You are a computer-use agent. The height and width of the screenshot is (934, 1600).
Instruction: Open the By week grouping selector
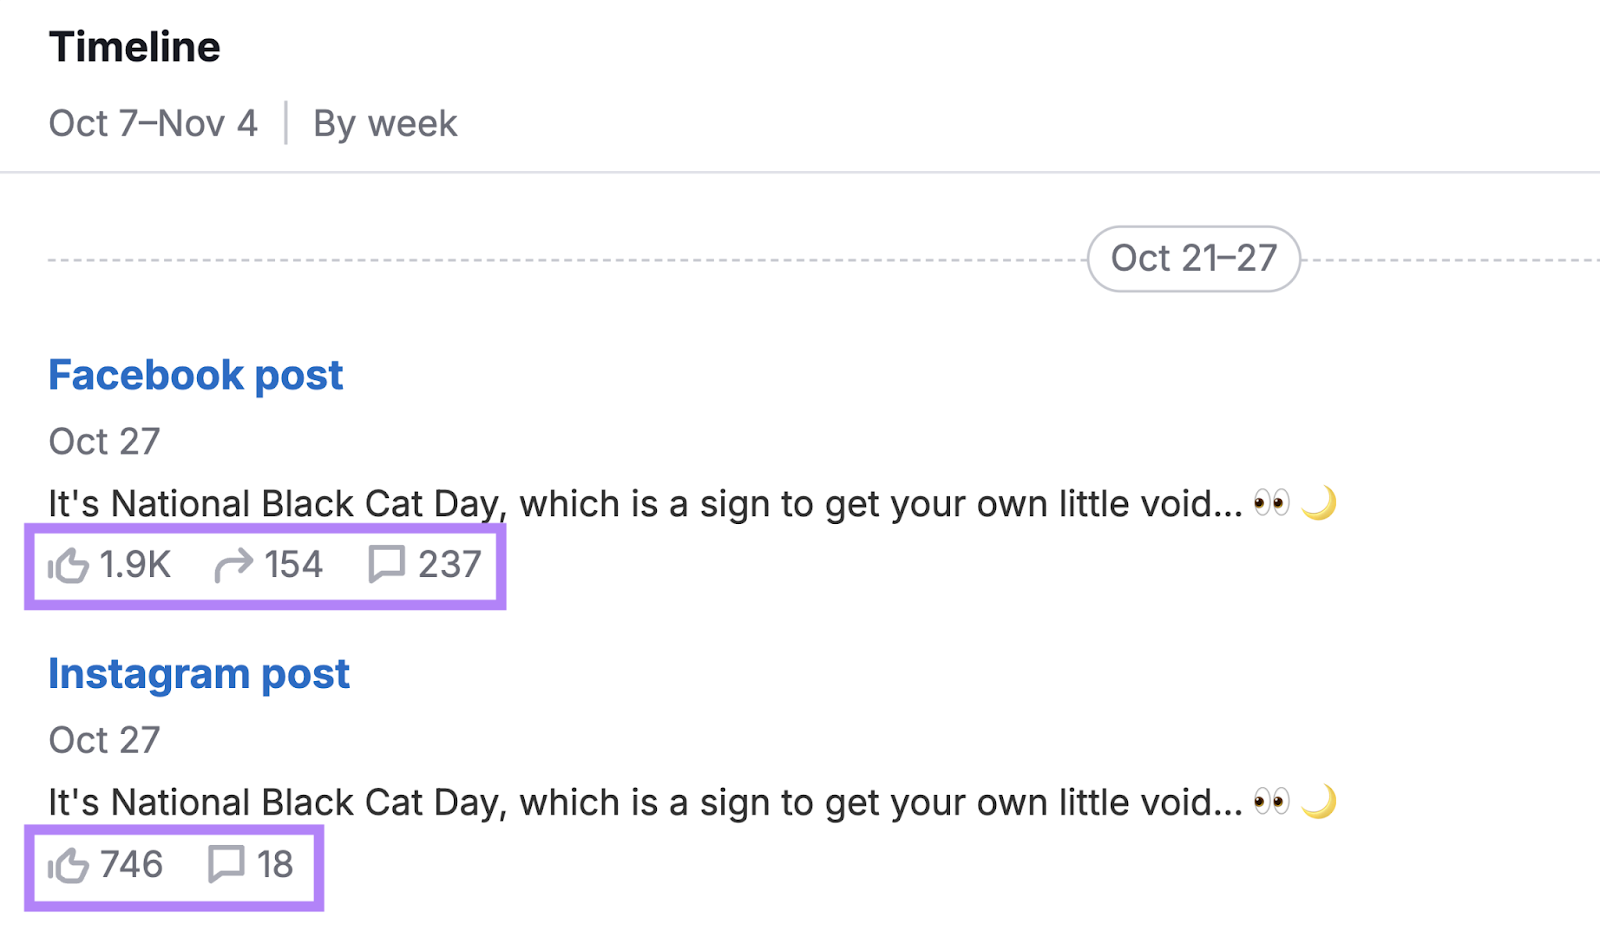pos(385,123)
